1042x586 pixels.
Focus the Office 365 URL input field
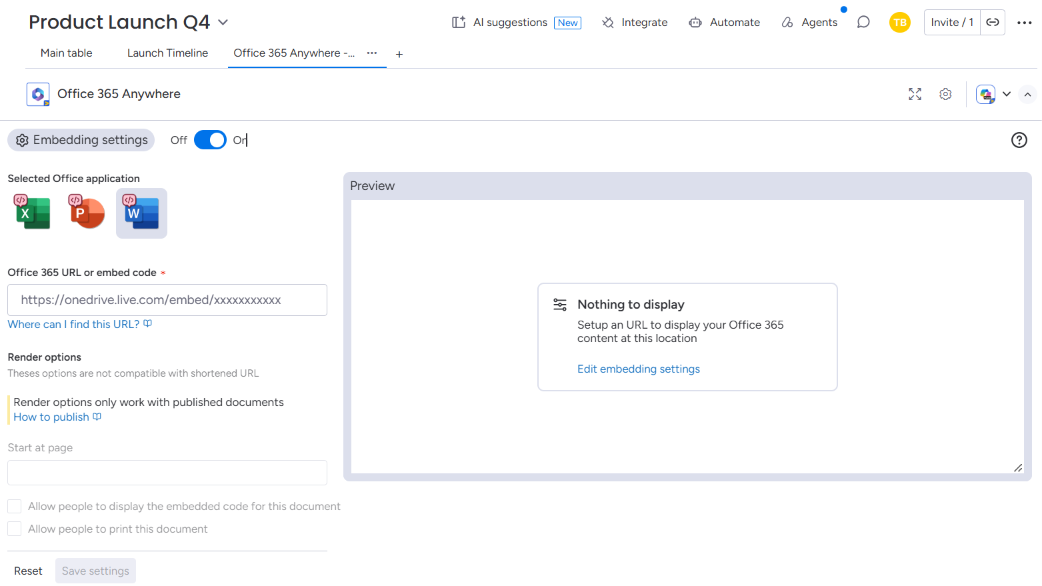click(167, 300)
